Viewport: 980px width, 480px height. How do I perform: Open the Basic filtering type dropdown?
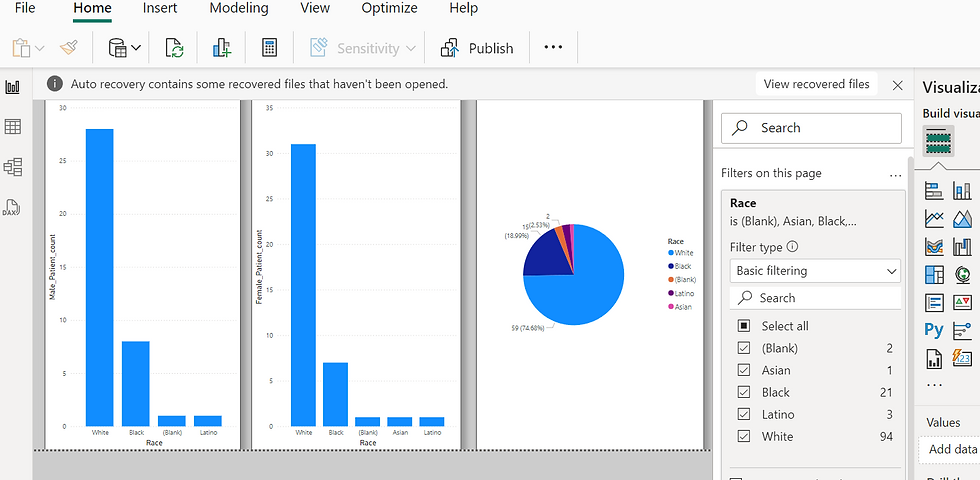pyautogui.click(x=815, y=271)
